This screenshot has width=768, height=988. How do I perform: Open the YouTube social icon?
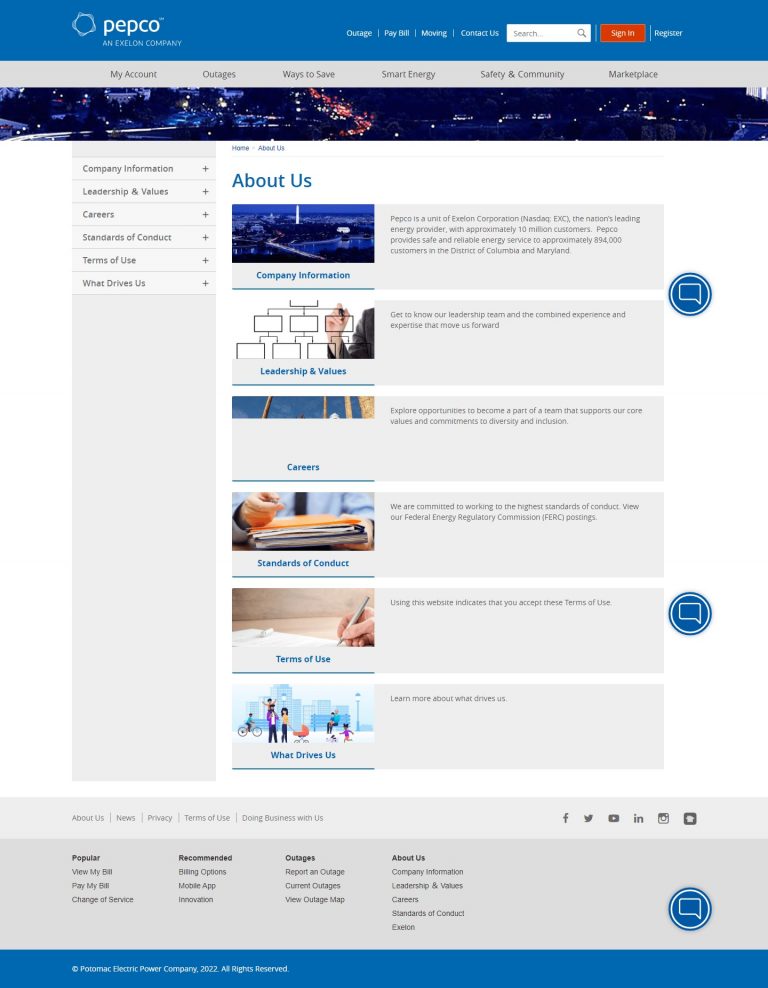coord(613,818)
